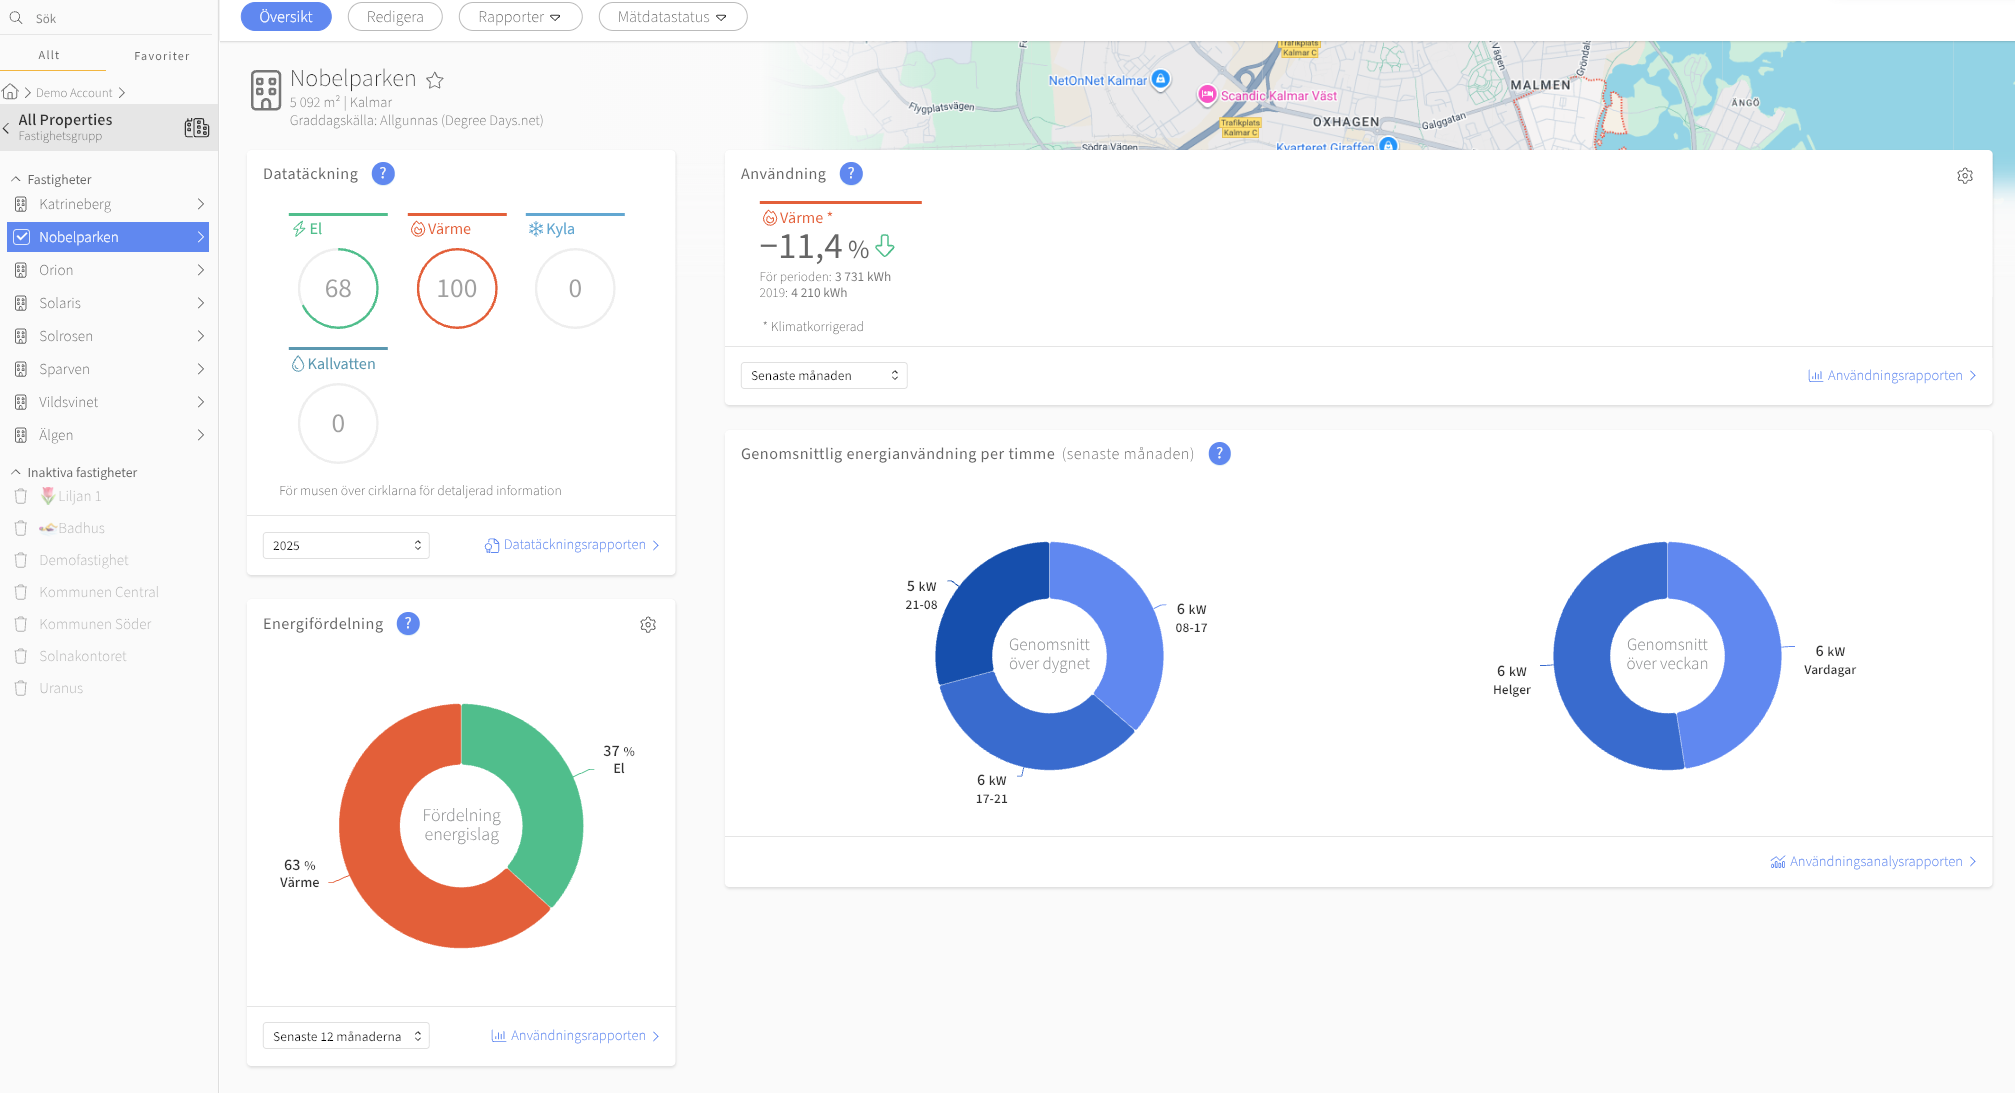Click the Energifördelning help question mark

click(408, 624)
